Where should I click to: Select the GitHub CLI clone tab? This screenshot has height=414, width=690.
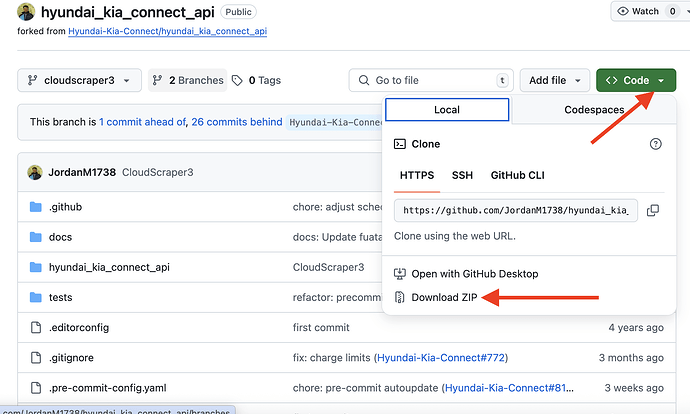(518, 176)
